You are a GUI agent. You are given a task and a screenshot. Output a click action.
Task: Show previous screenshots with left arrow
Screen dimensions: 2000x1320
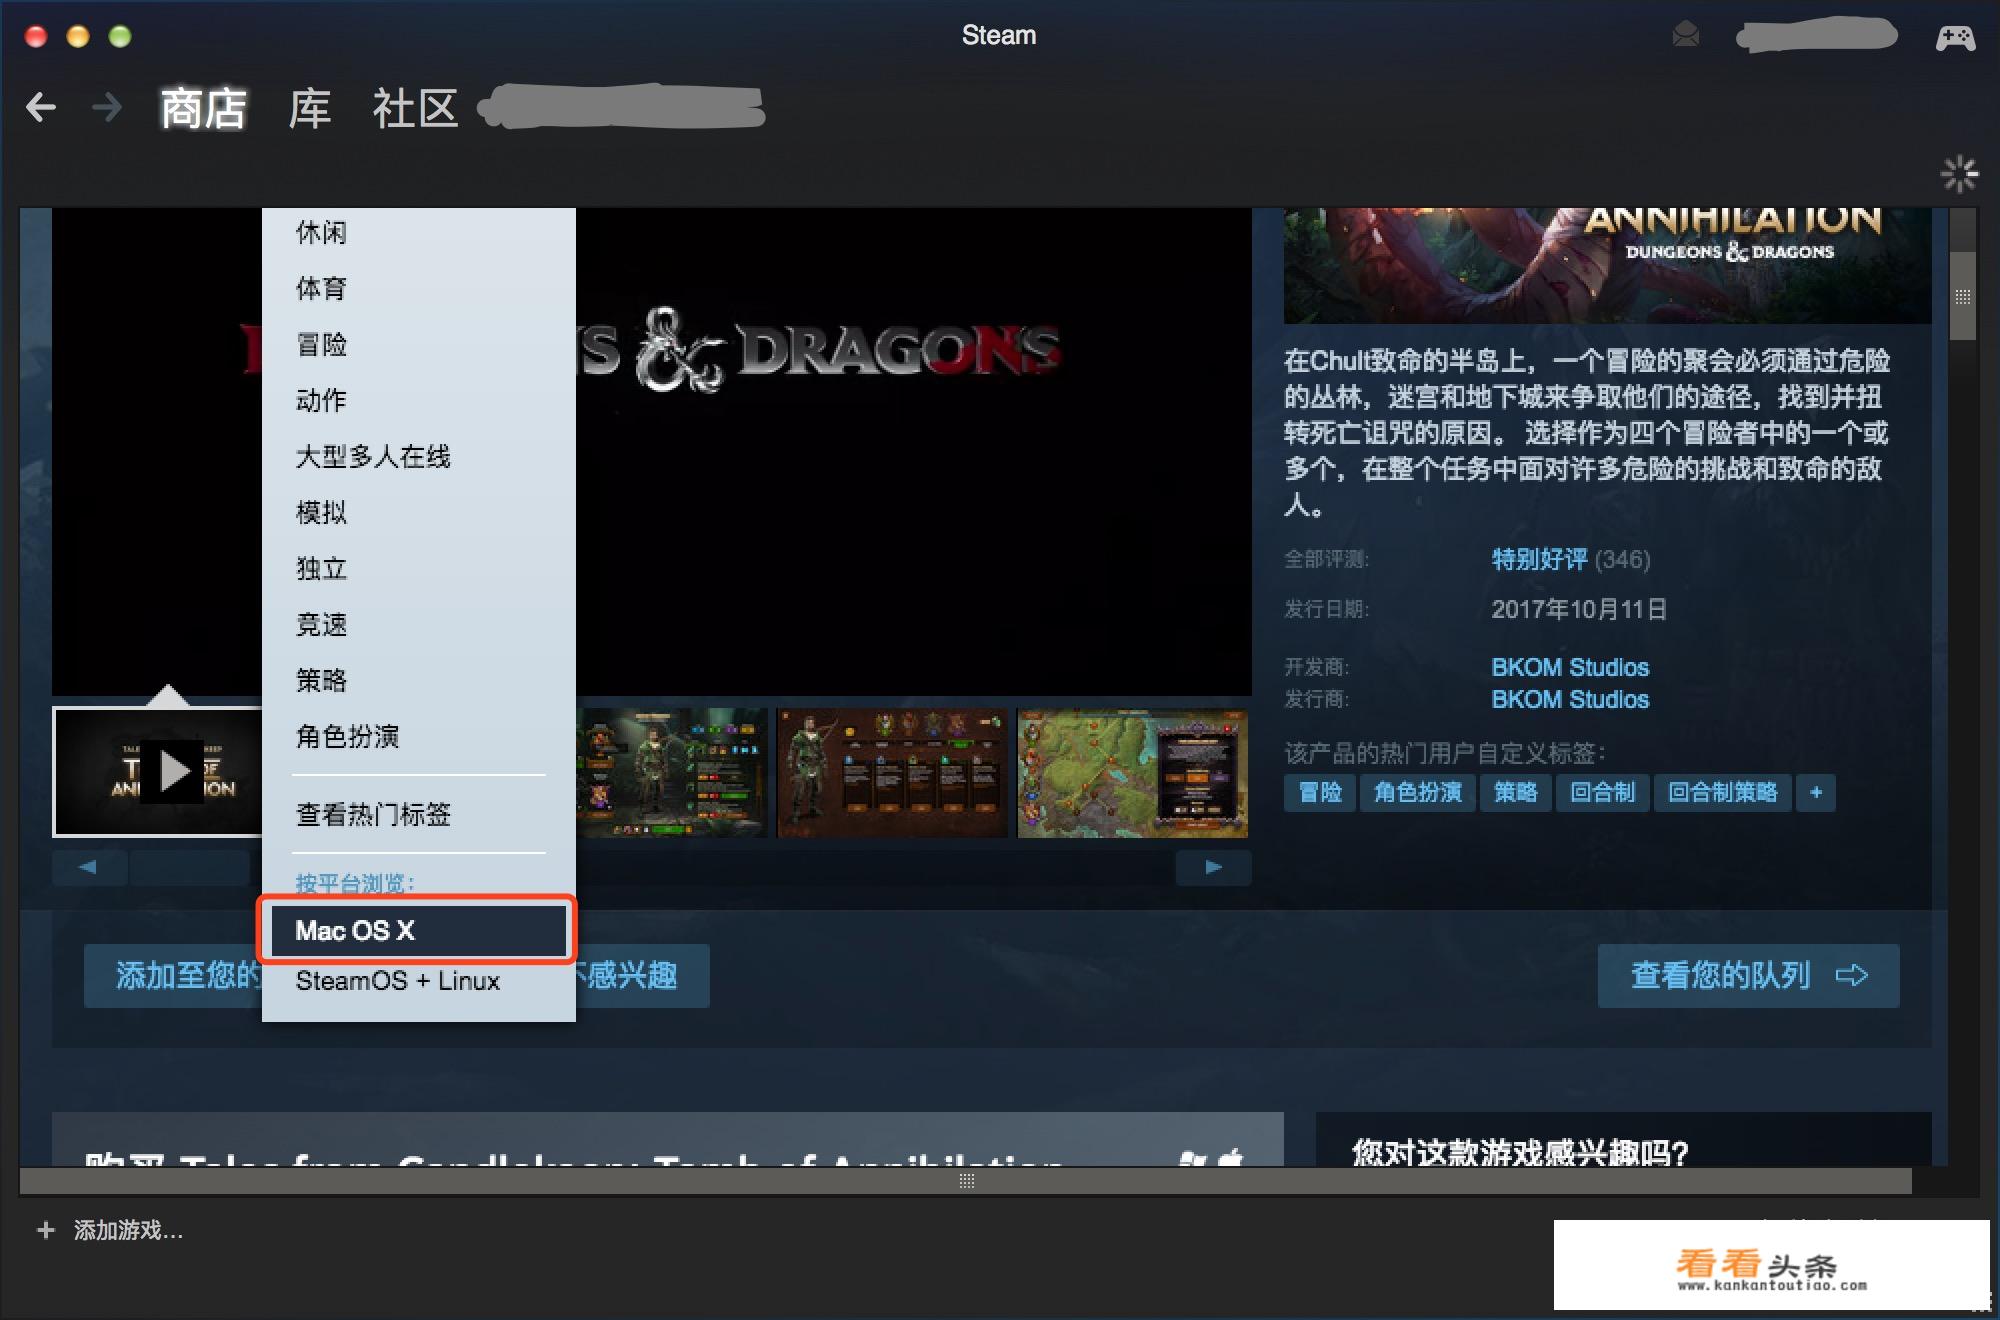[x=89, y=867]
